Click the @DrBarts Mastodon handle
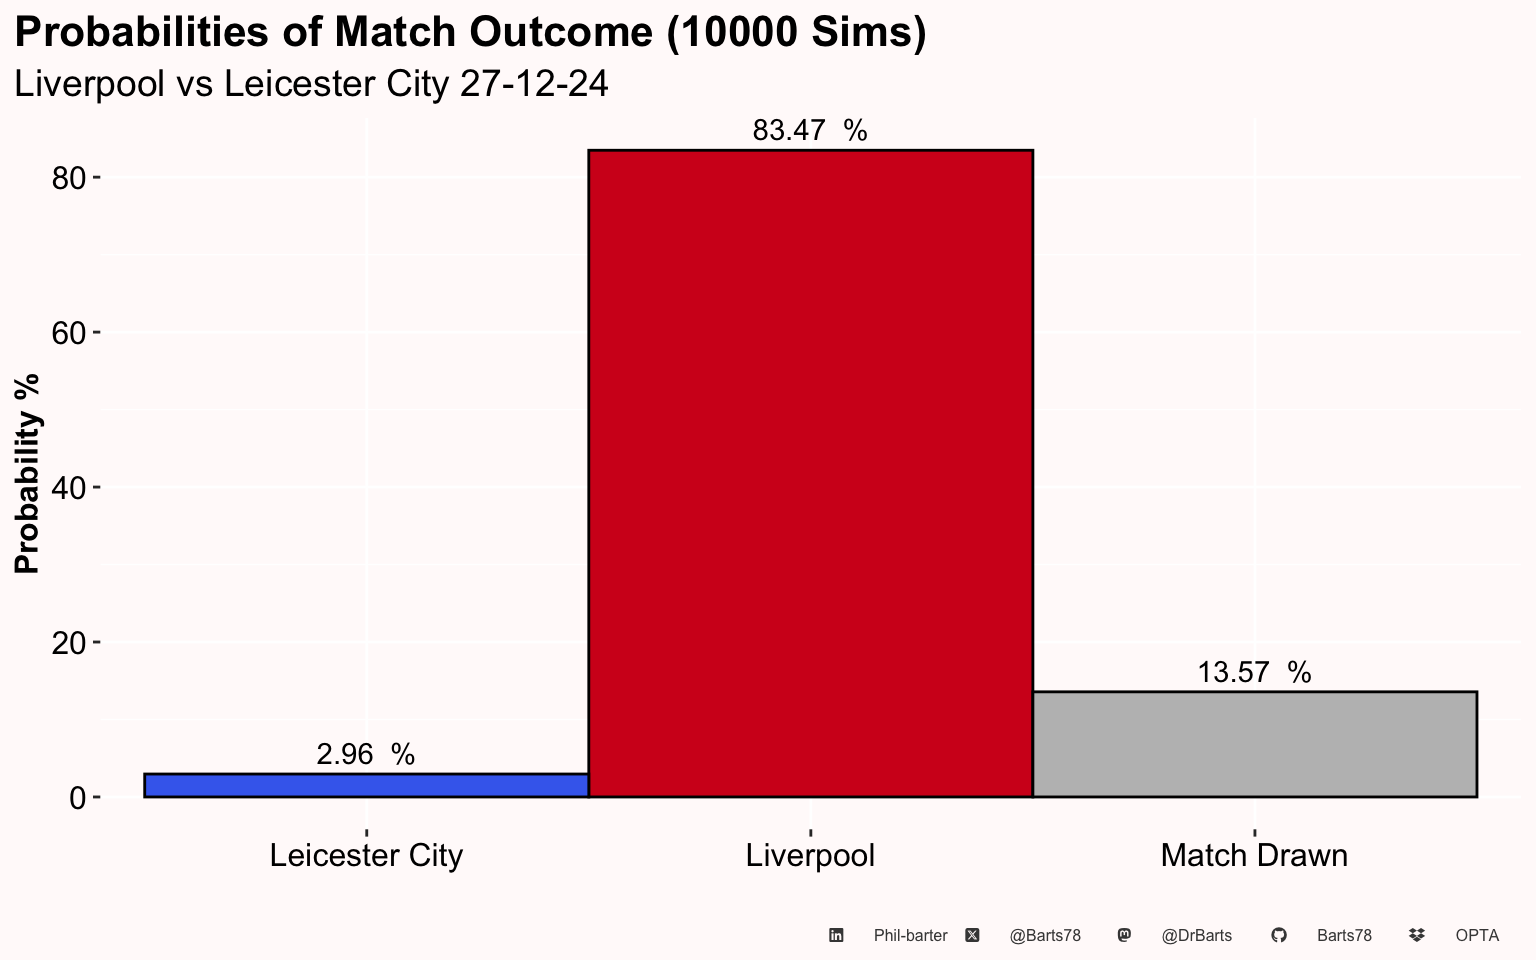1536x960 pixels. pos(1197,936)
